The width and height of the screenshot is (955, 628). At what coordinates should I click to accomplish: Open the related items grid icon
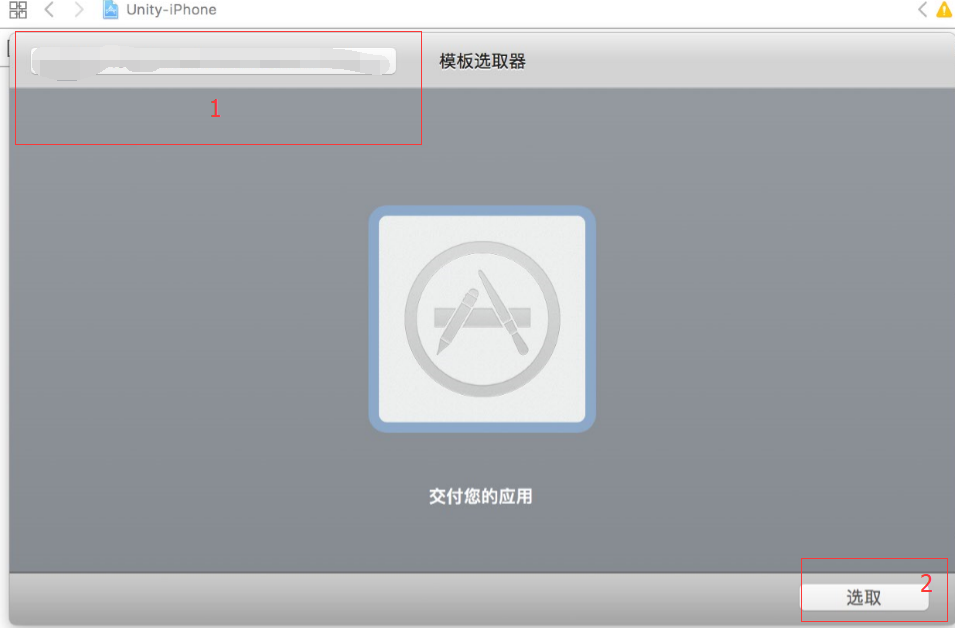click(18, 10)
